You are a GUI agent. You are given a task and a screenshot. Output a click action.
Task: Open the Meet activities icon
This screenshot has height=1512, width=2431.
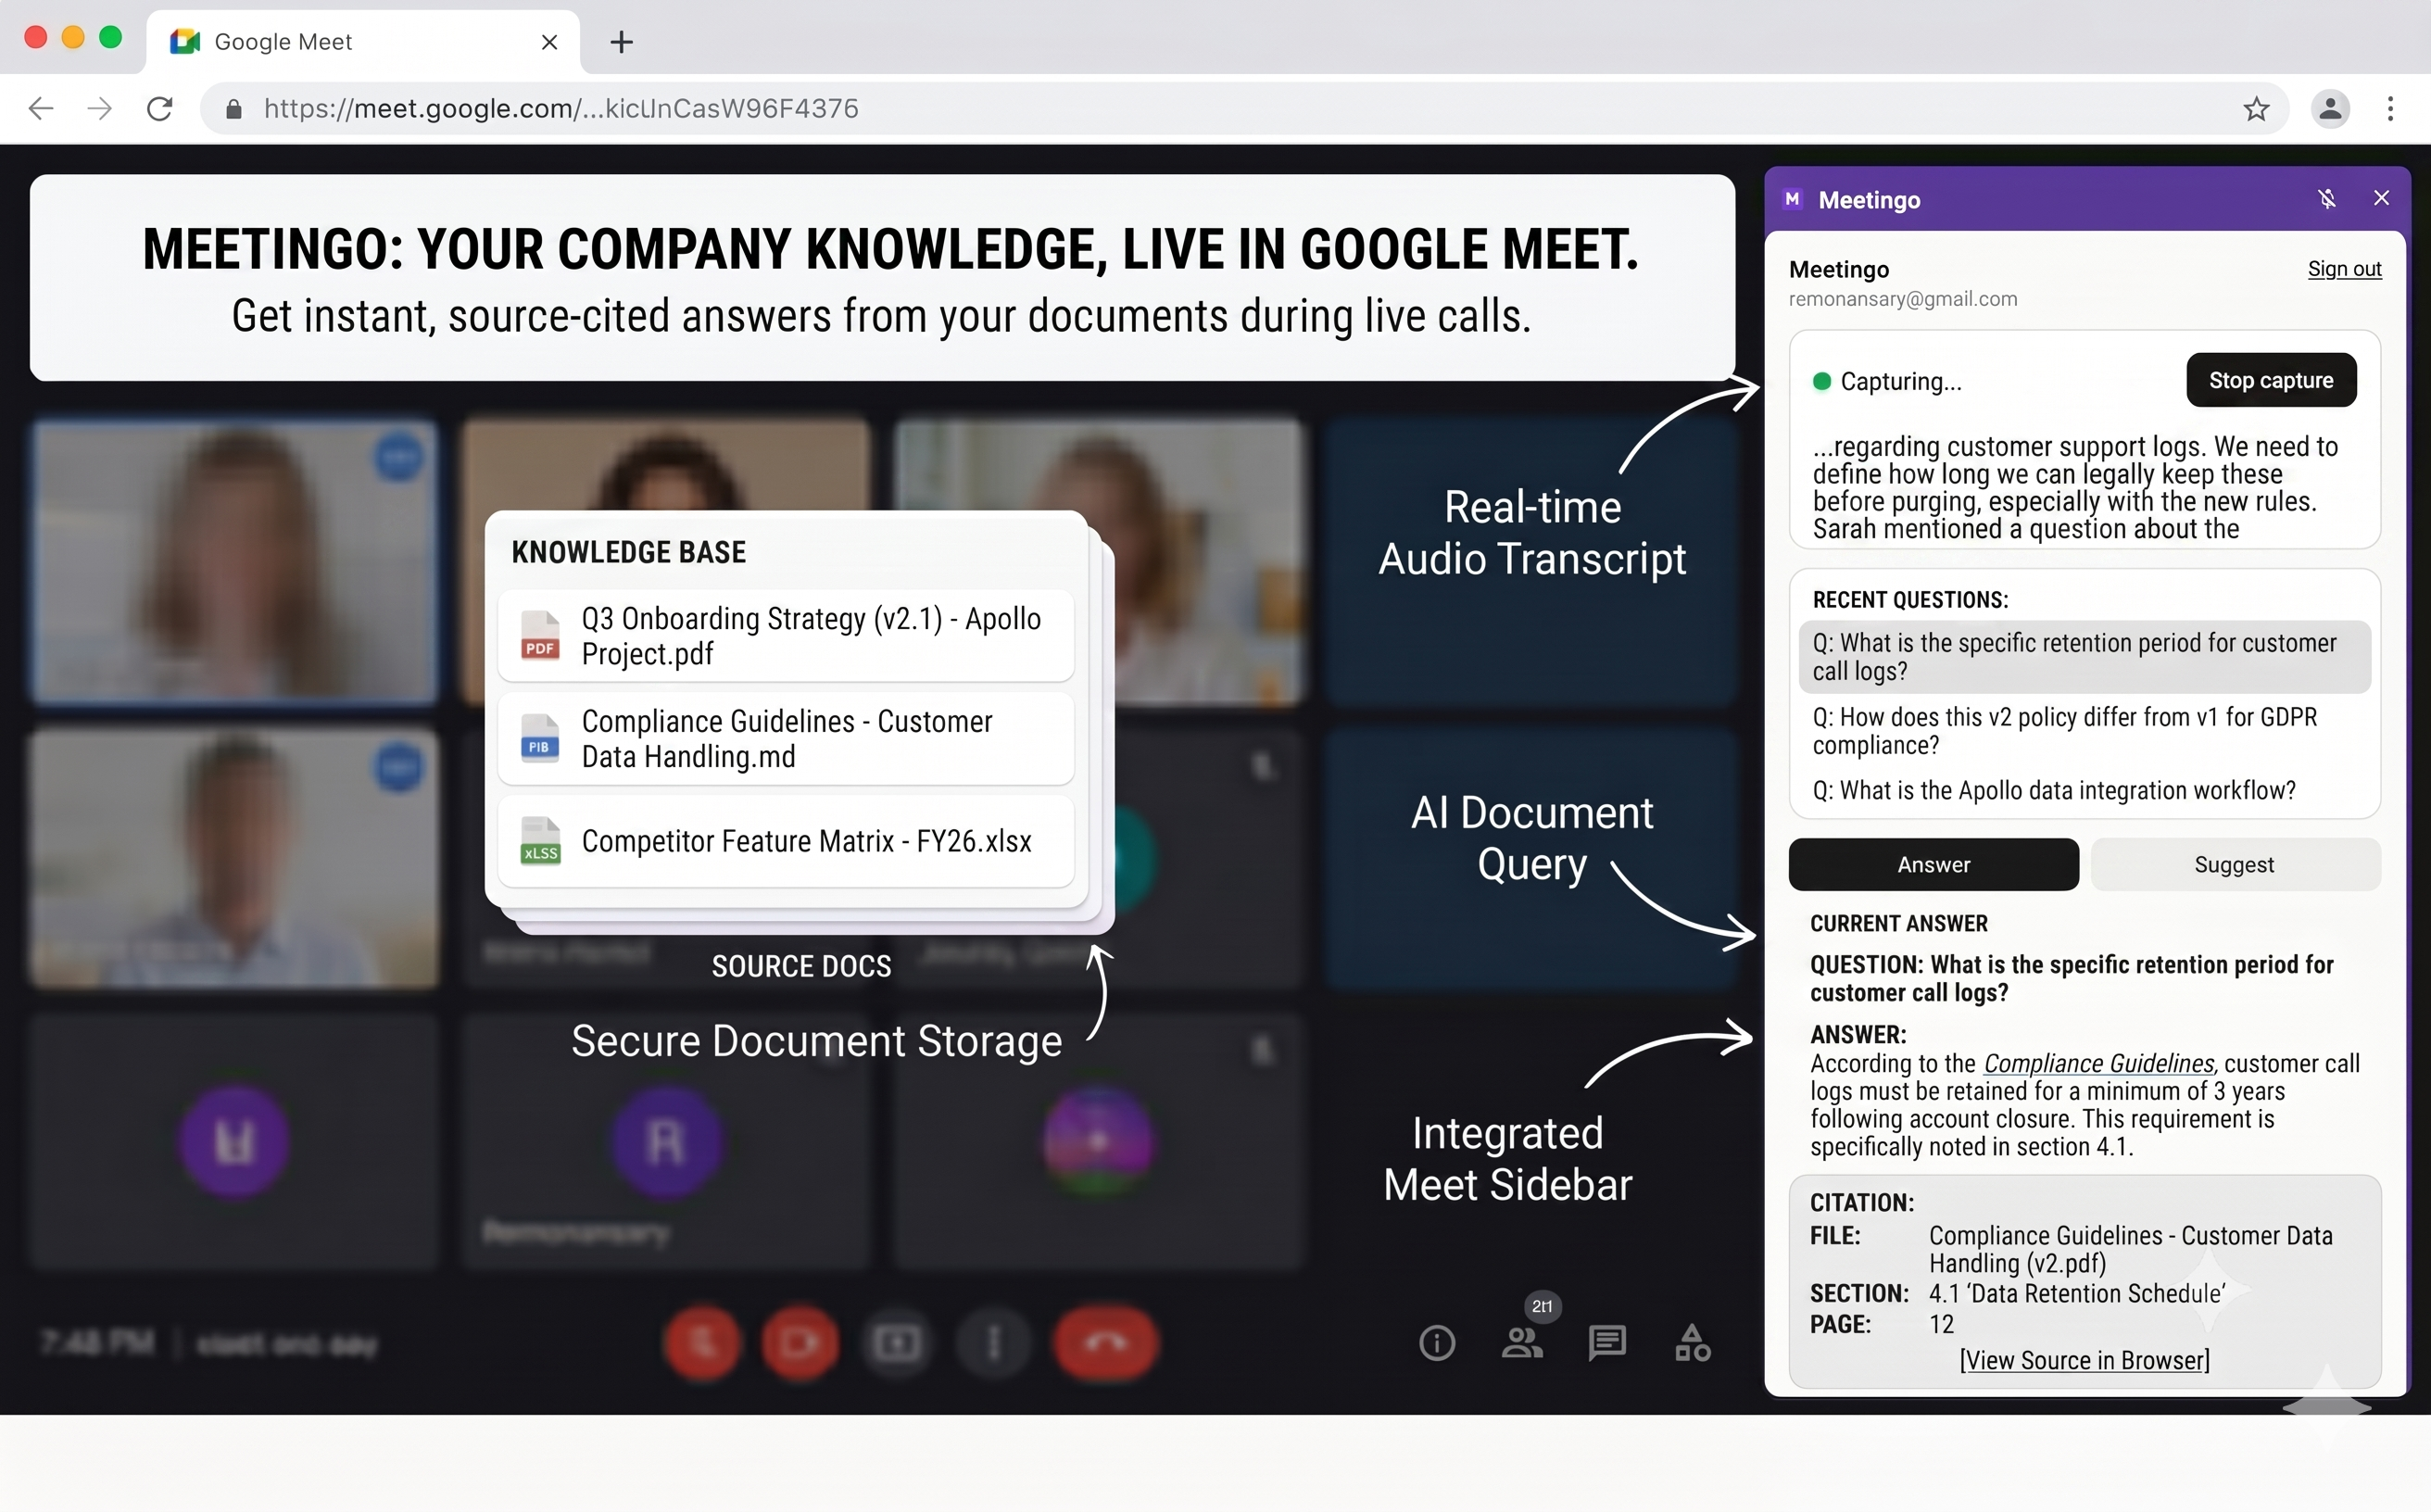[1692, 1343]
